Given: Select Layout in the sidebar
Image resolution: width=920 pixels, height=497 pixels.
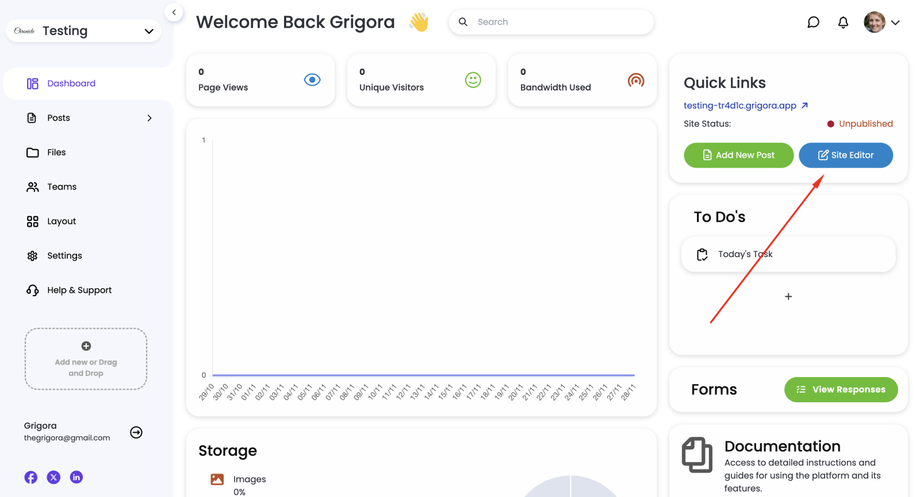Looking at the screenshot, I should tap(61, 222).
